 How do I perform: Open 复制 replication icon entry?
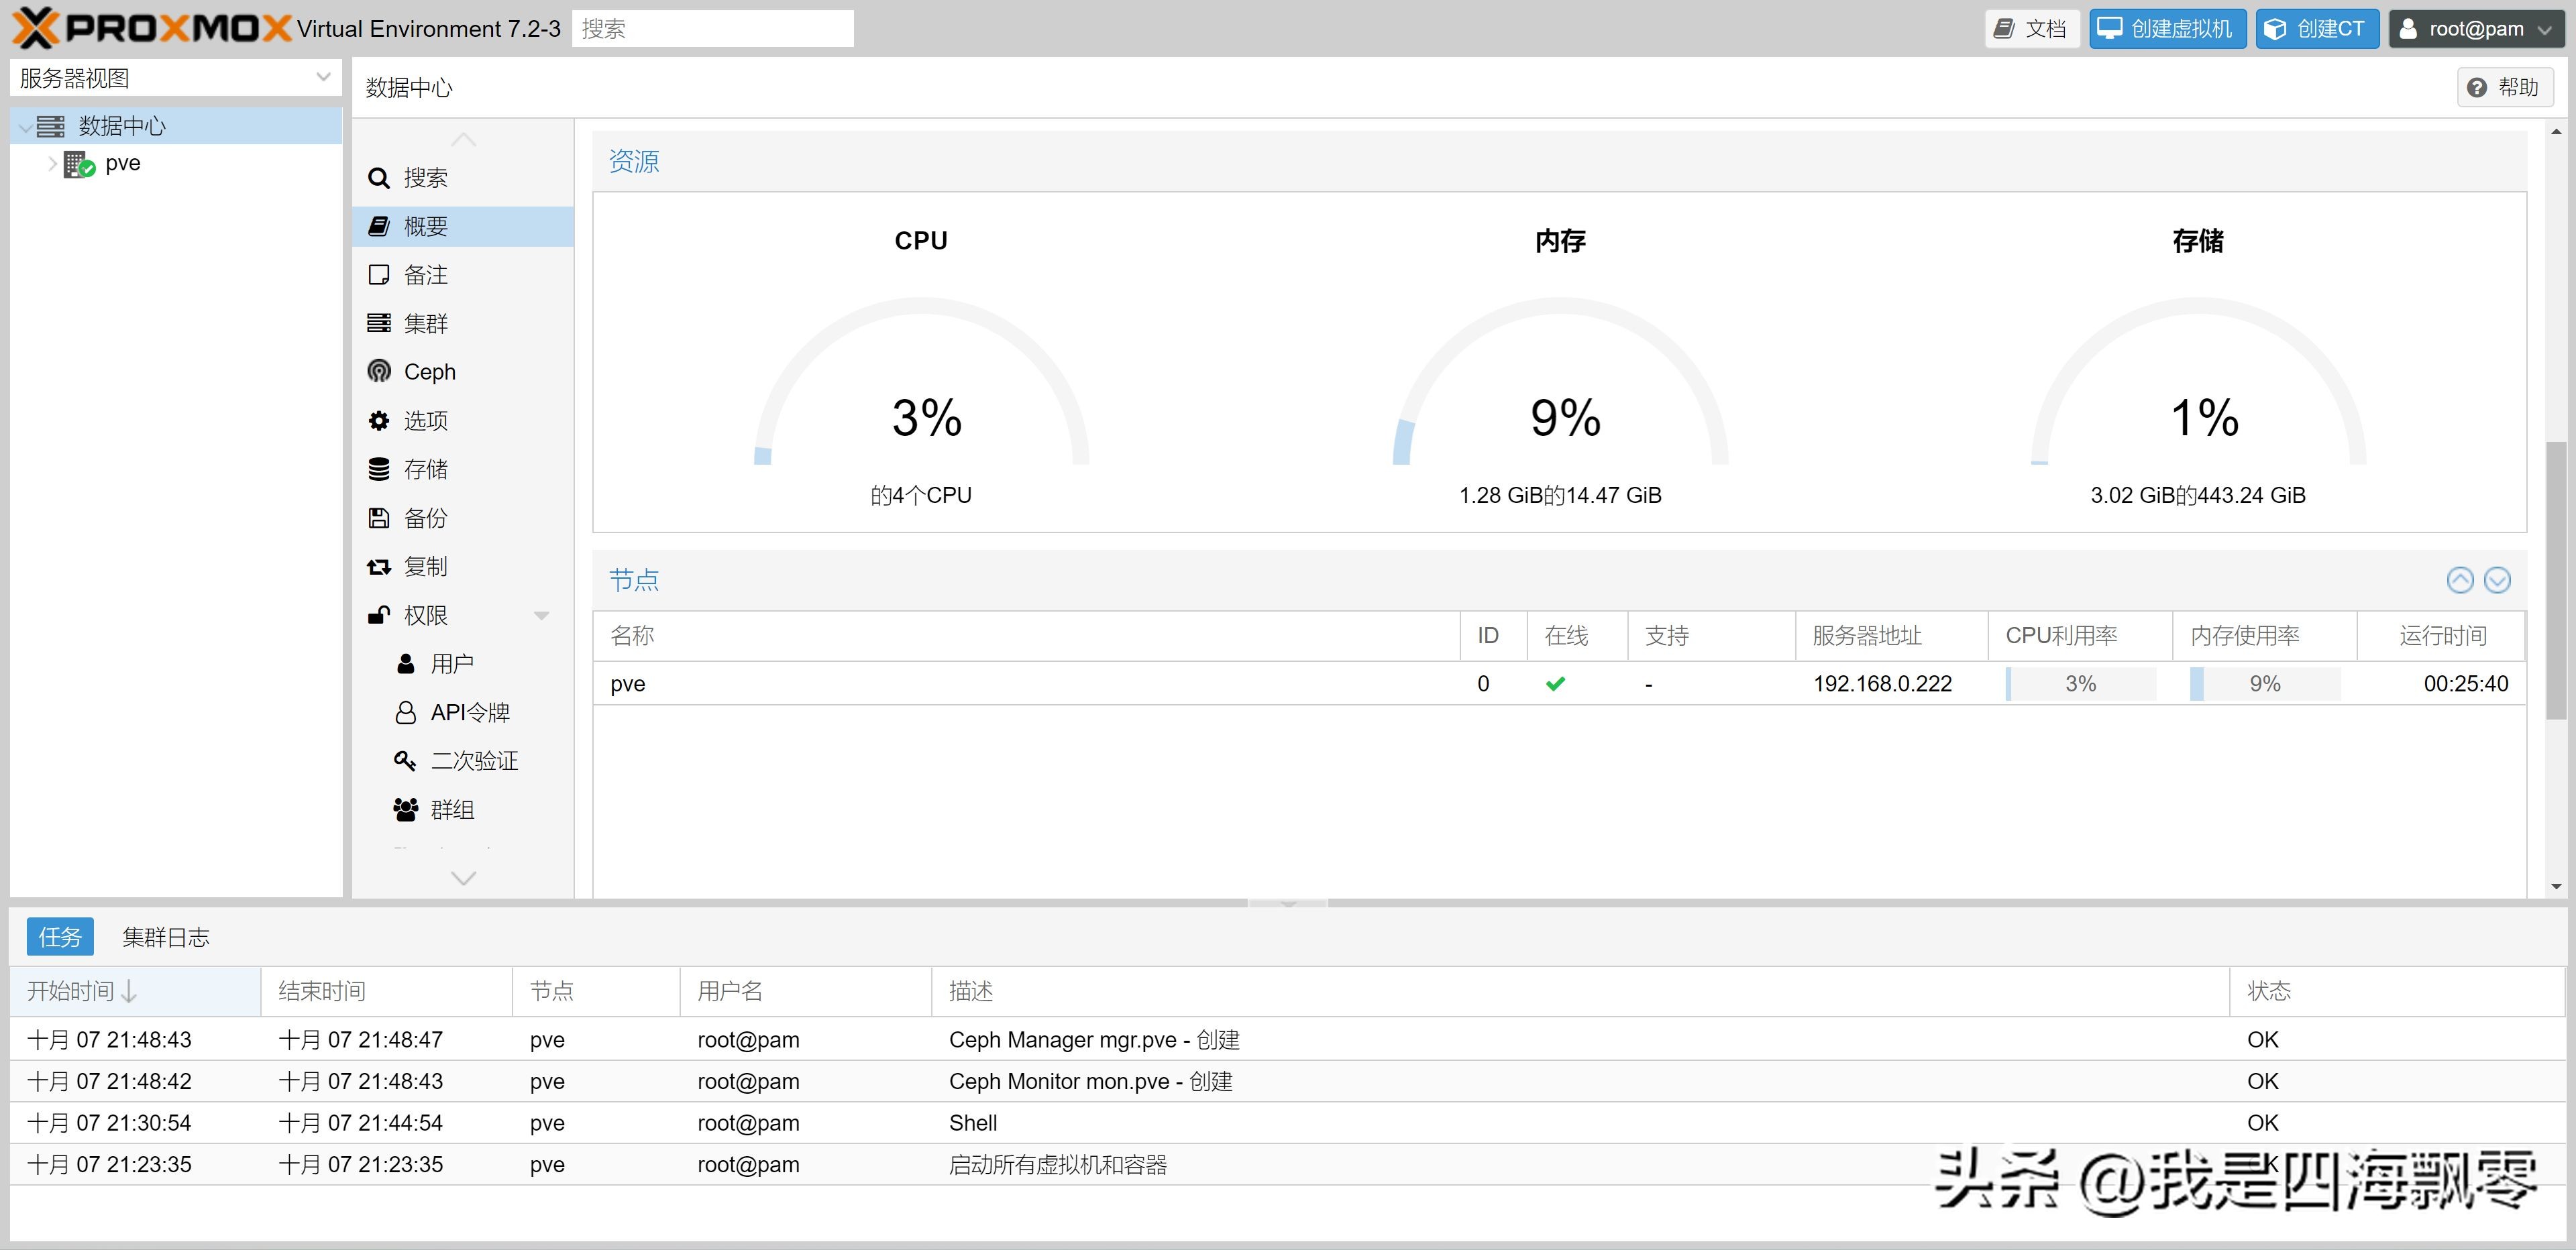click(378, 567)
